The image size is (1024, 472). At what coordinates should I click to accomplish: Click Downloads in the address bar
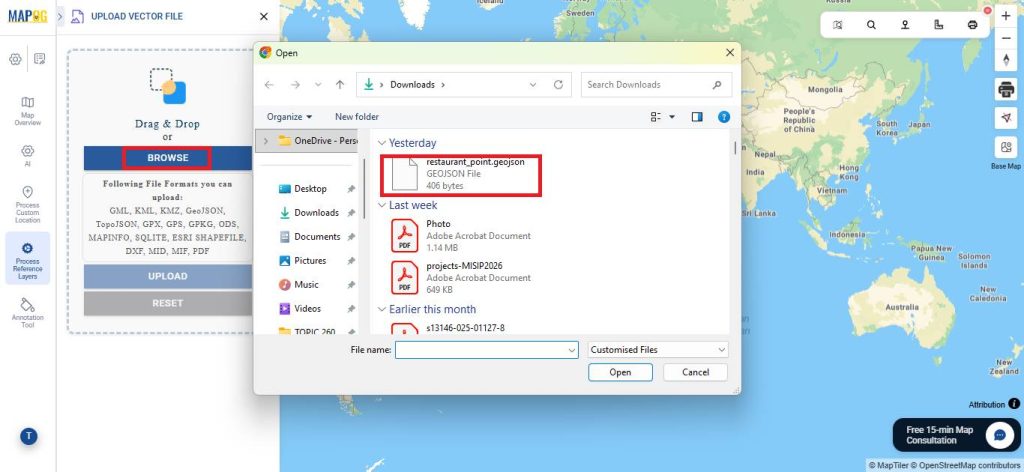[412, 85]
